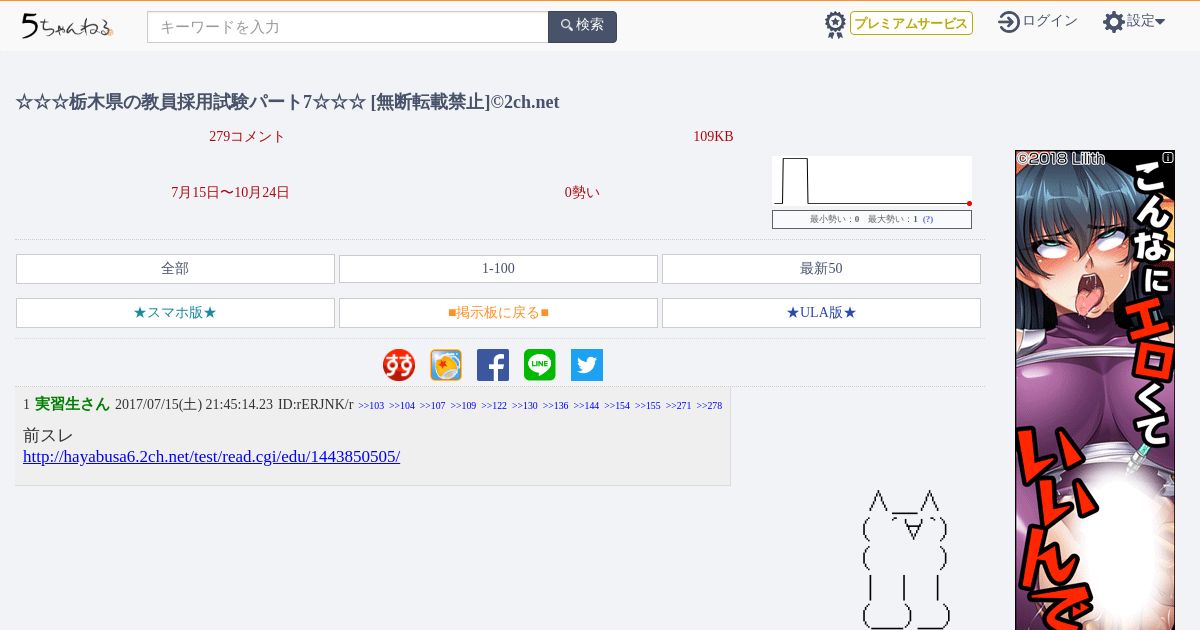Select the 1-100 posts tab
This screenshot has height=630, width=1200.
point(498,269)
